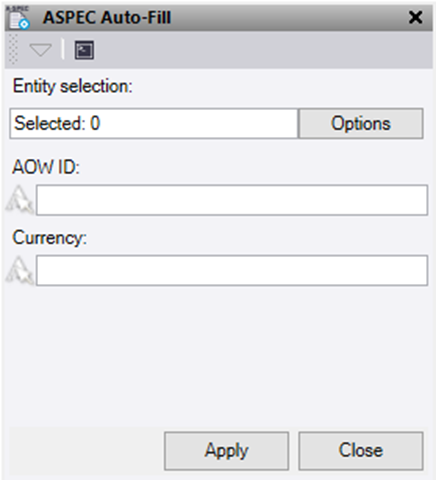Click the Entity selection label
This screenshot has height=480, width=436.
[72, 86]
